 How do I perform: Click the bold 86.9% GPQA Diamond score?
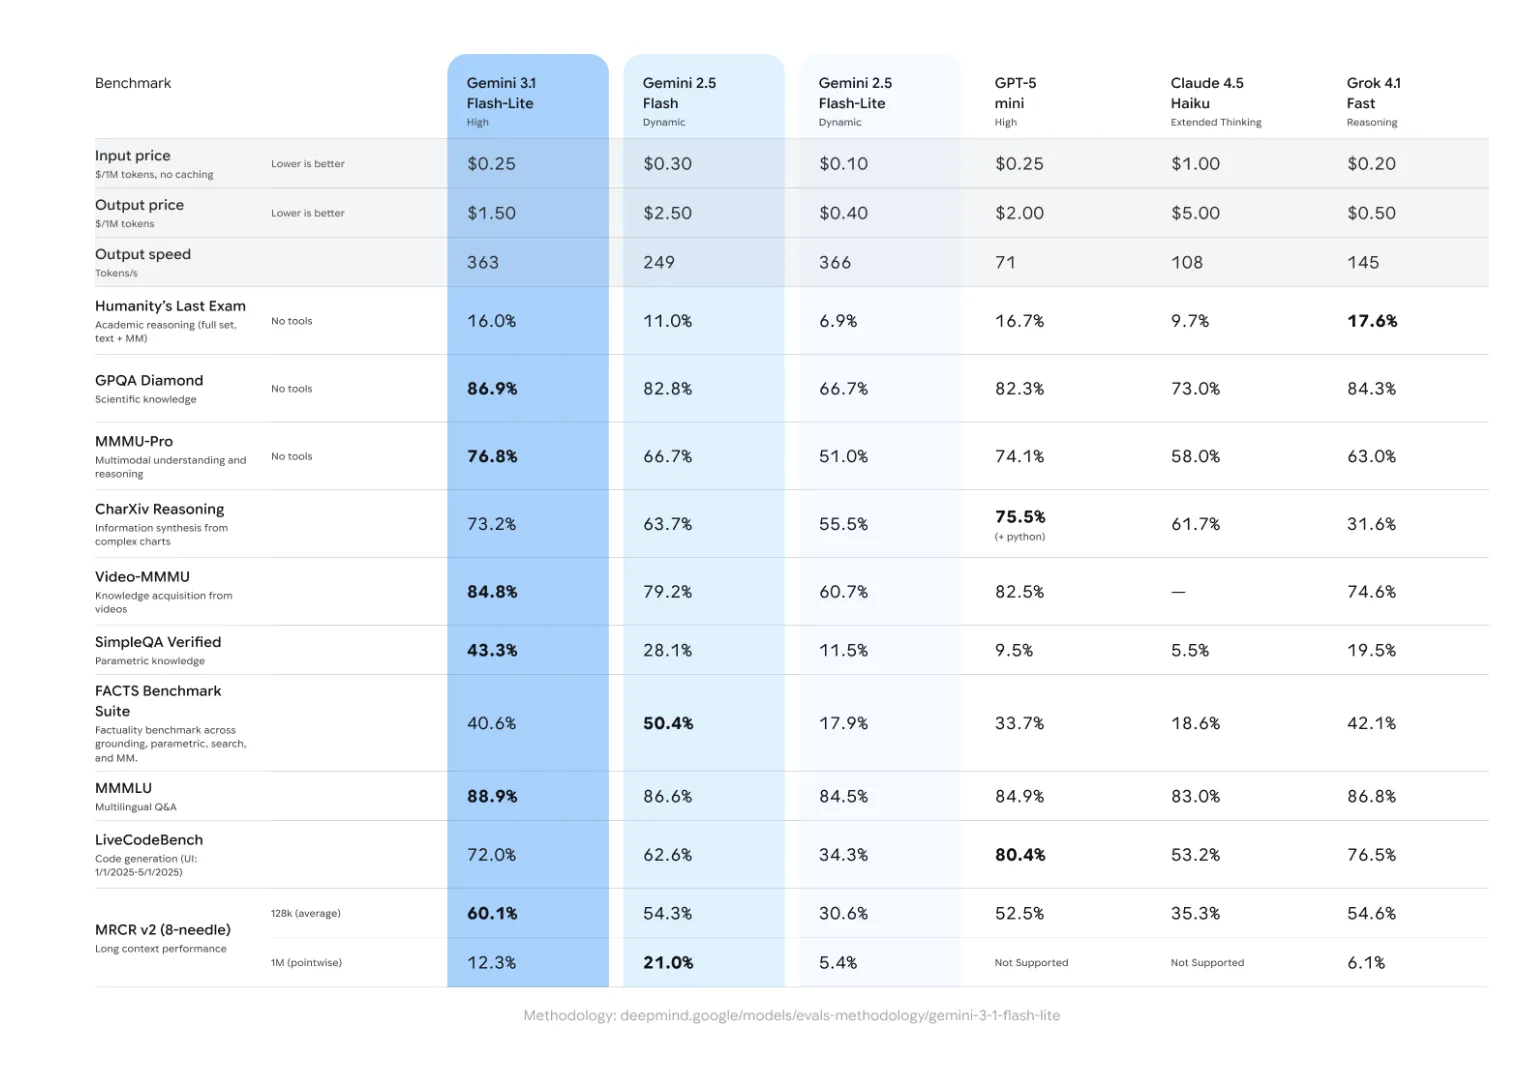pos(492,389)
